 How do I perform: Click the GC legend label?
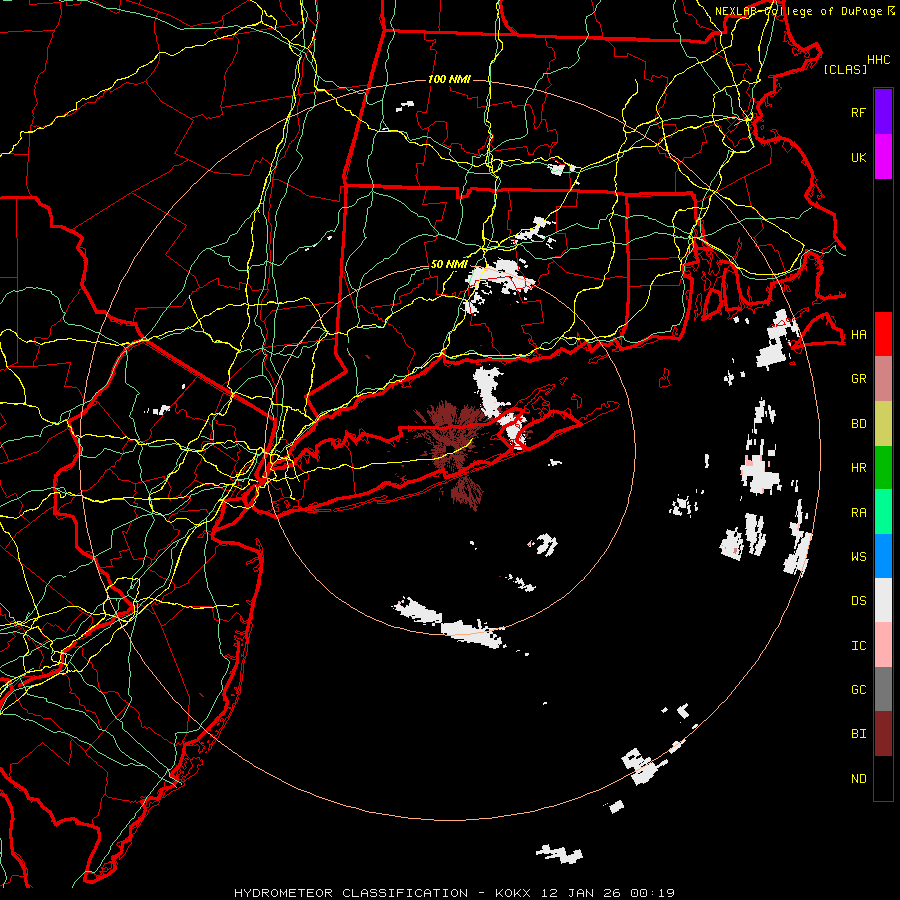click(858, 689)
